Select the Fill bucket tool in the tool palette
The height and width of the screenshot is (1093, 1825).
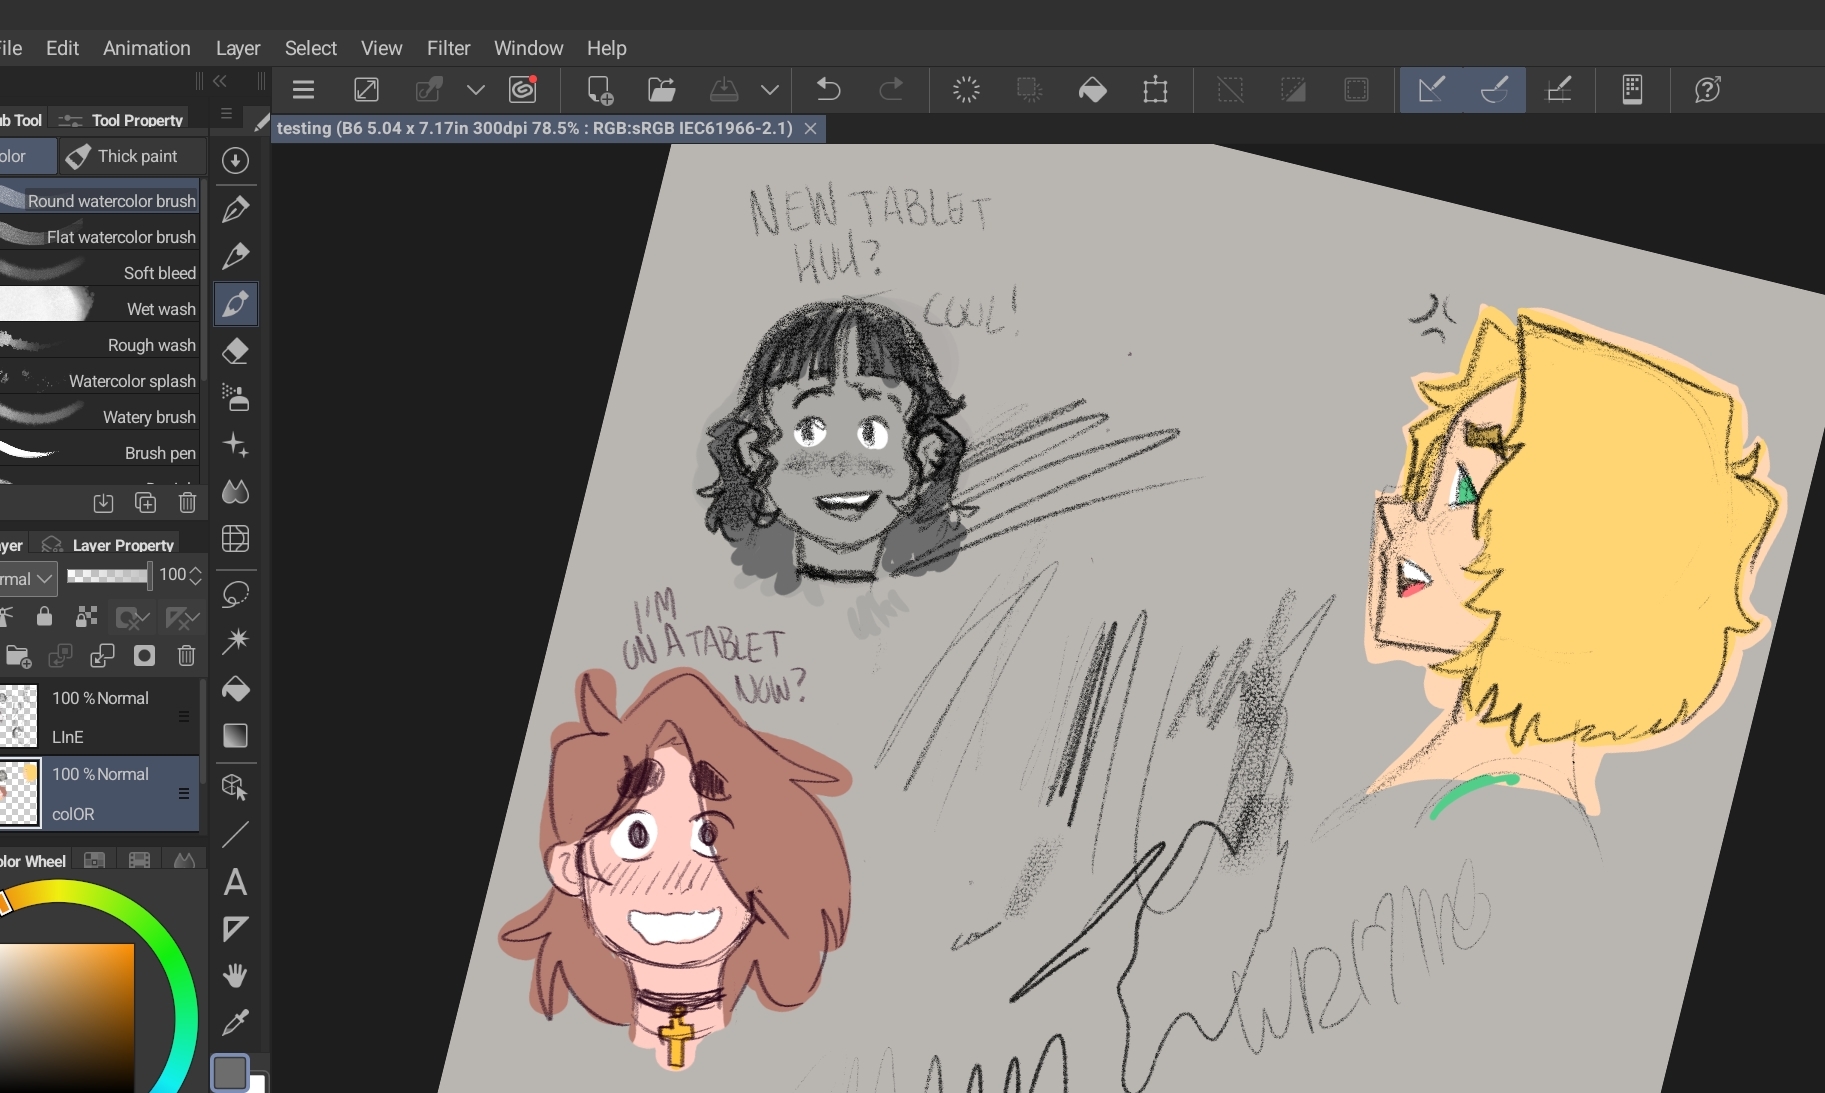click(236, 689)
